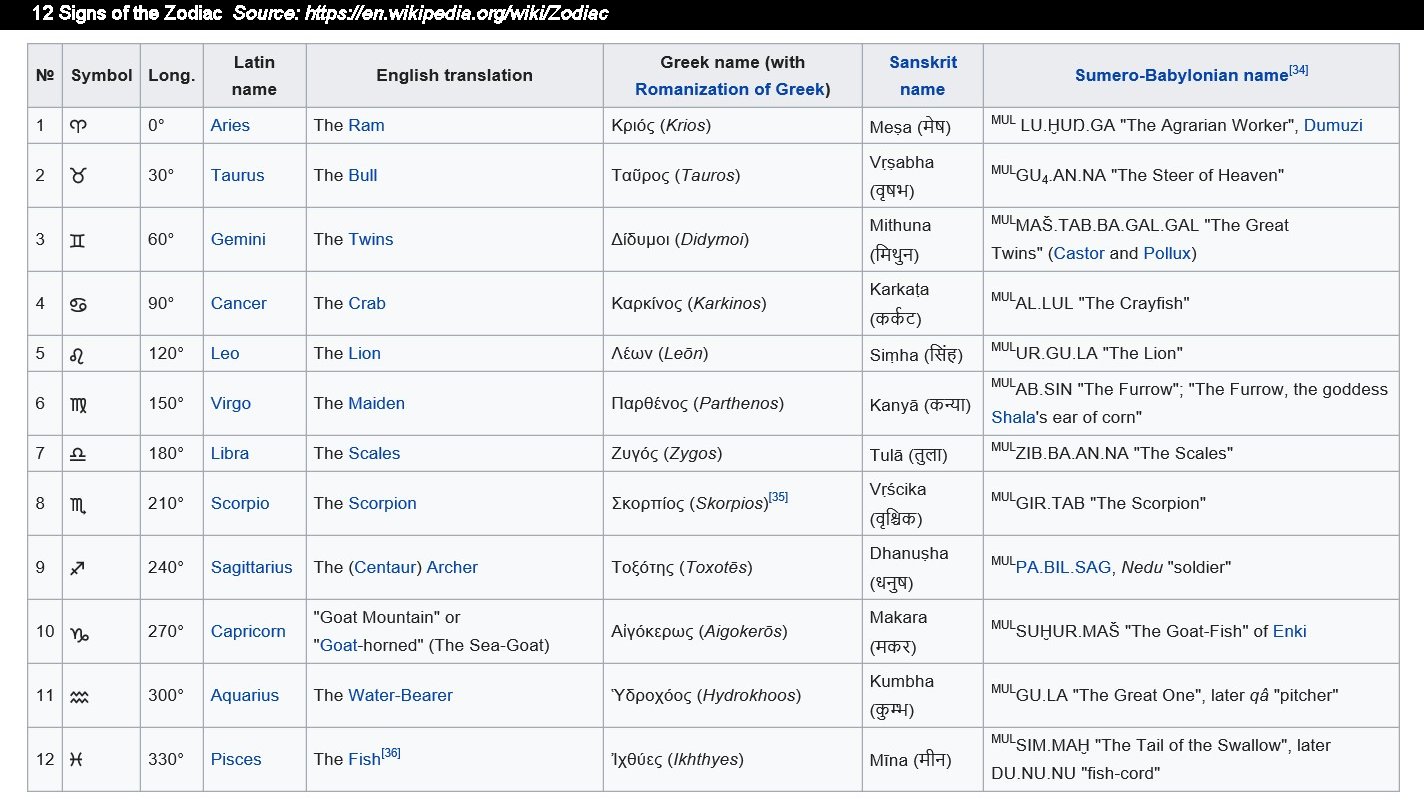Viewport: 1424px width, 804px height.
Task: Select the Libra zodiac symbol glyph
Action: coord(77,453)
